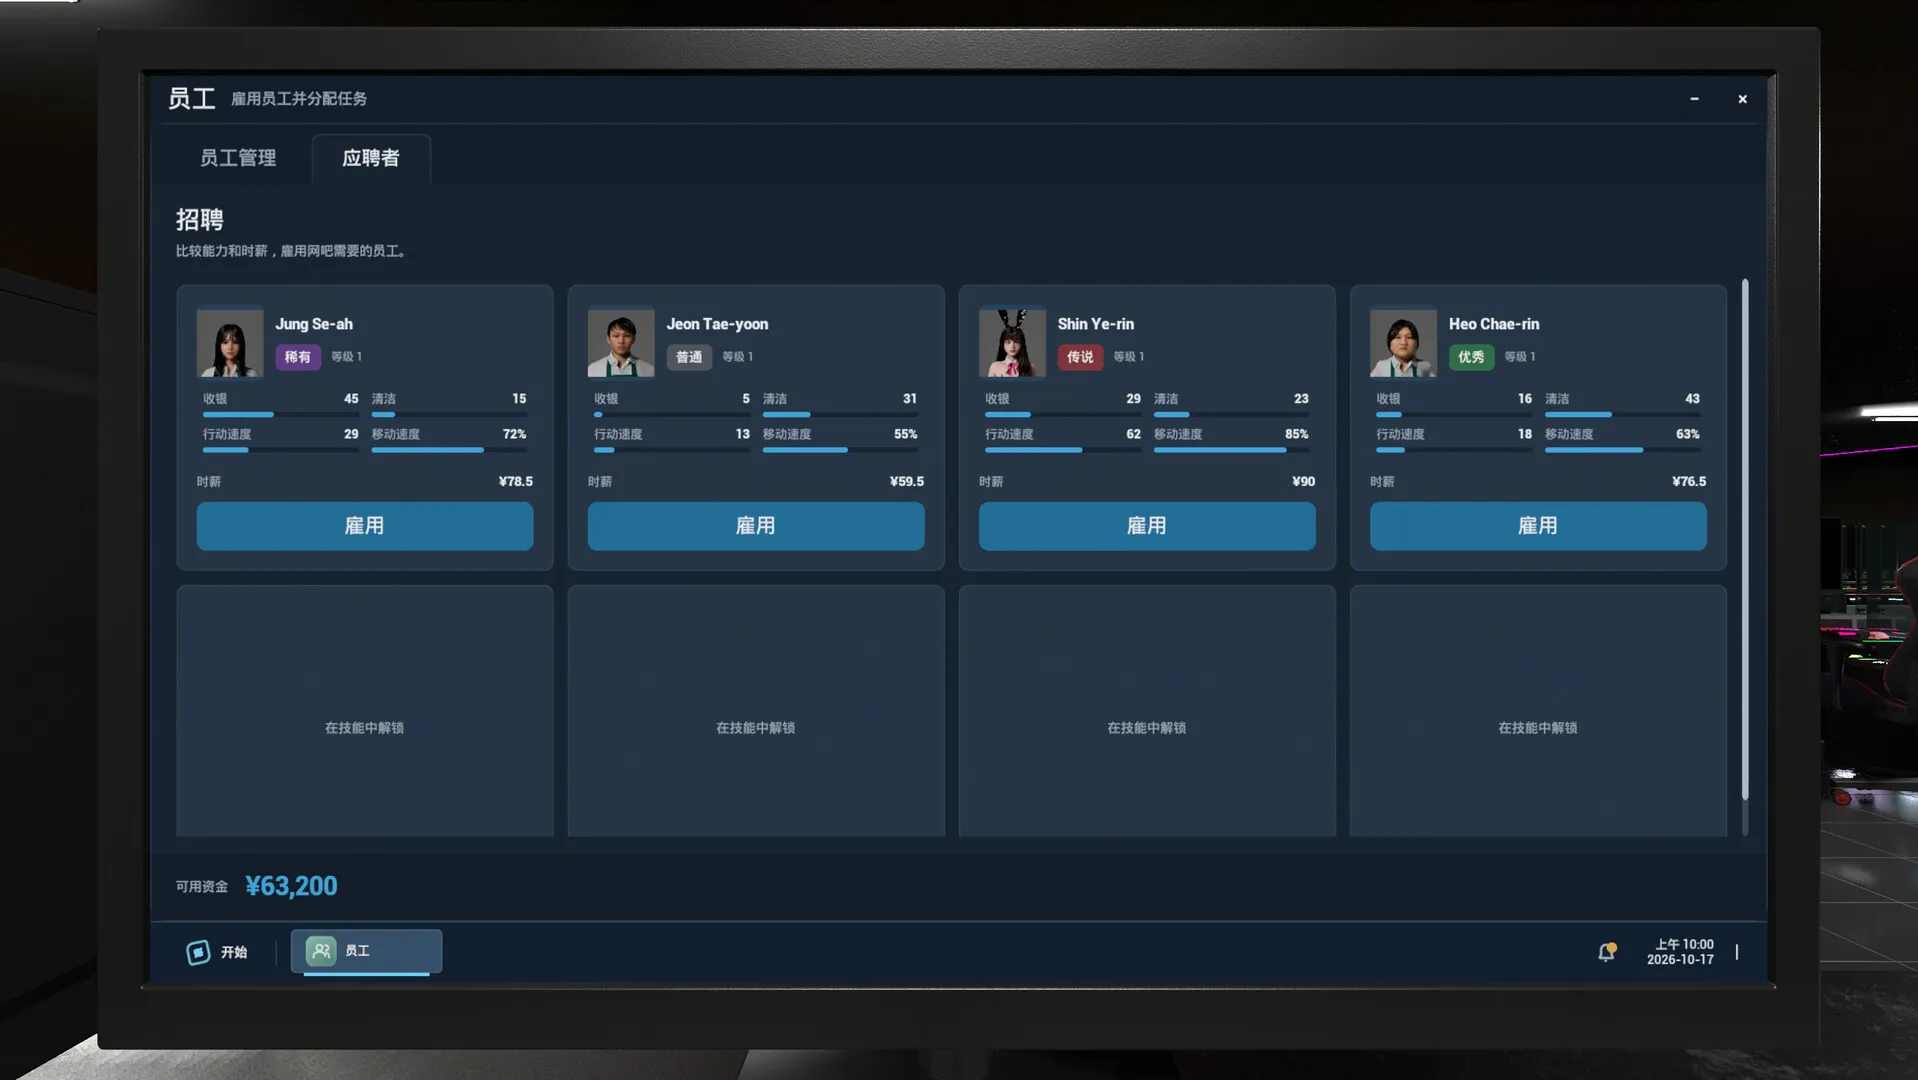This screenshot has width=1918, height=1080.
Task: Click the 招聘 section heading
Action: 200,220
